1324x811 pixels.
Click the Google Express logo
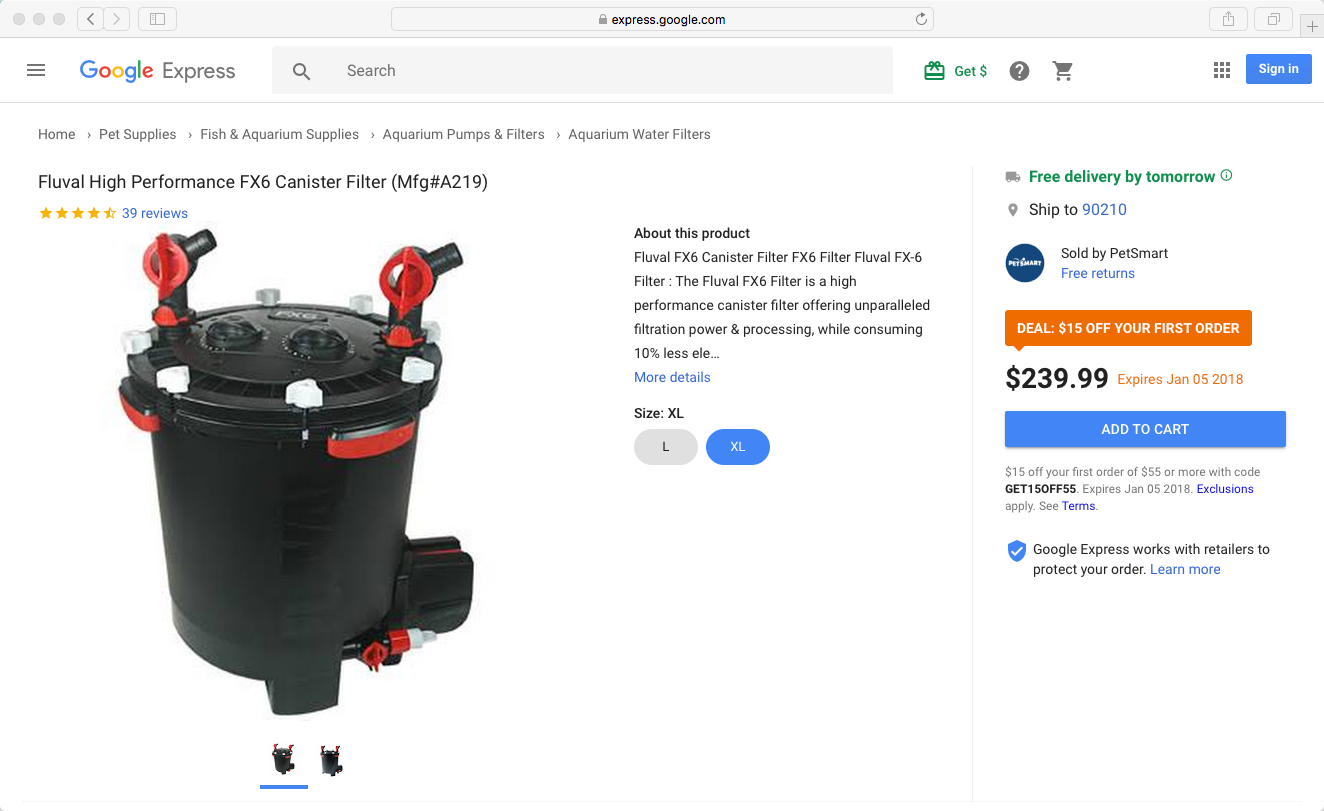pyautogui.click(x=157, y=70)
